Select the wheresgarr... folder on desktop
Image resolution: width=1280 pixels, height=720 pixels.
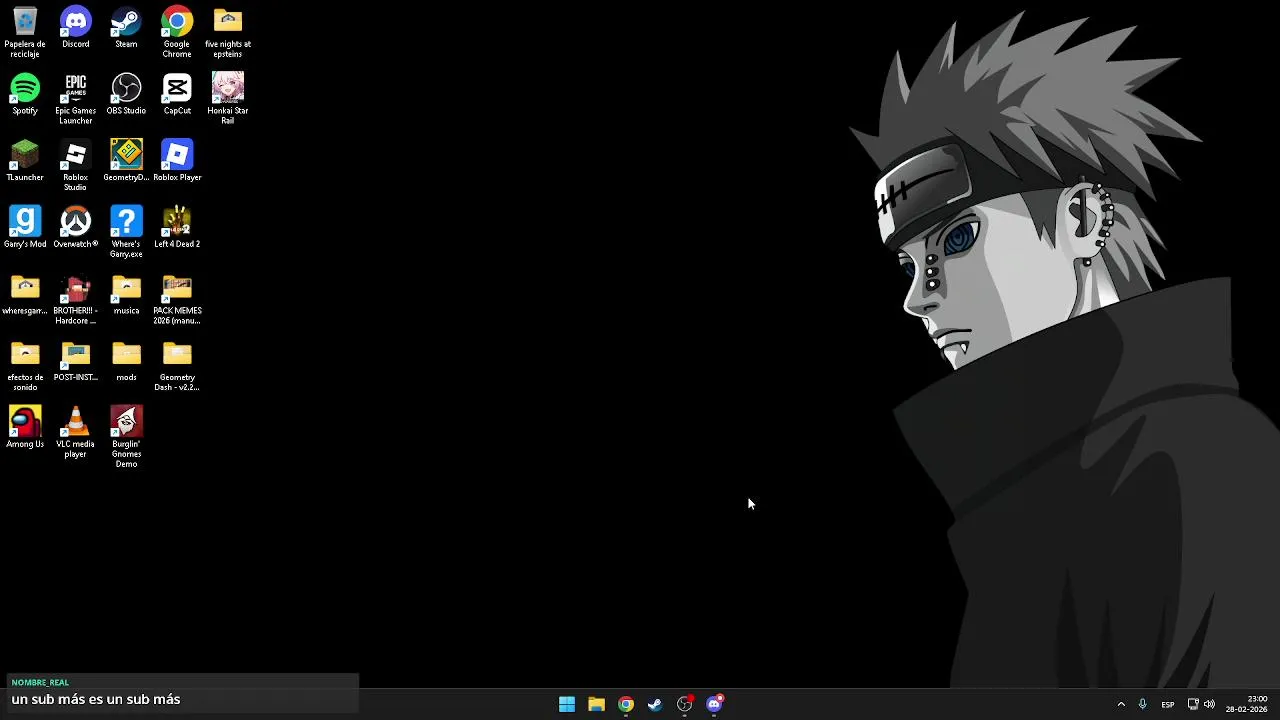click(25, 295)
